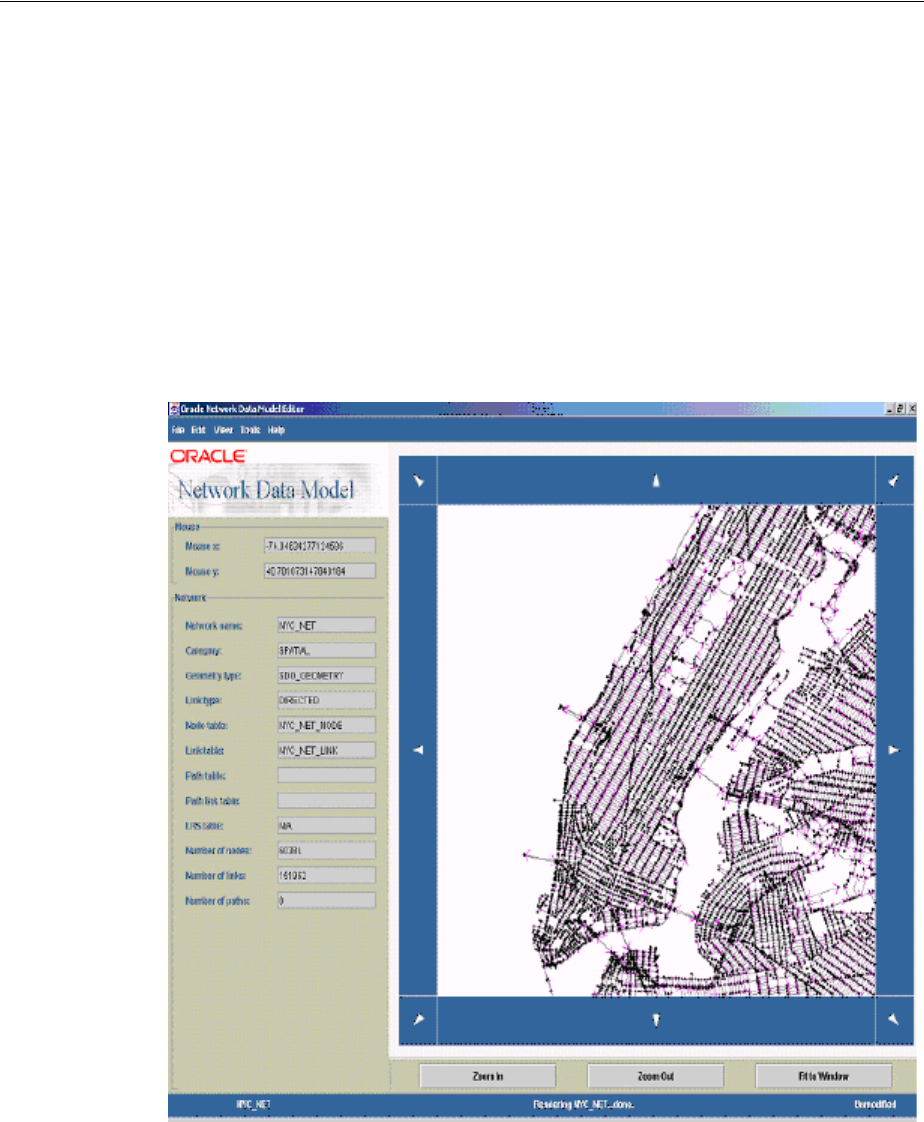This screenshot has height=1122, width=924.
Task: Click the Node table field NYC_NET_NODE
Action: click(326, 726)
